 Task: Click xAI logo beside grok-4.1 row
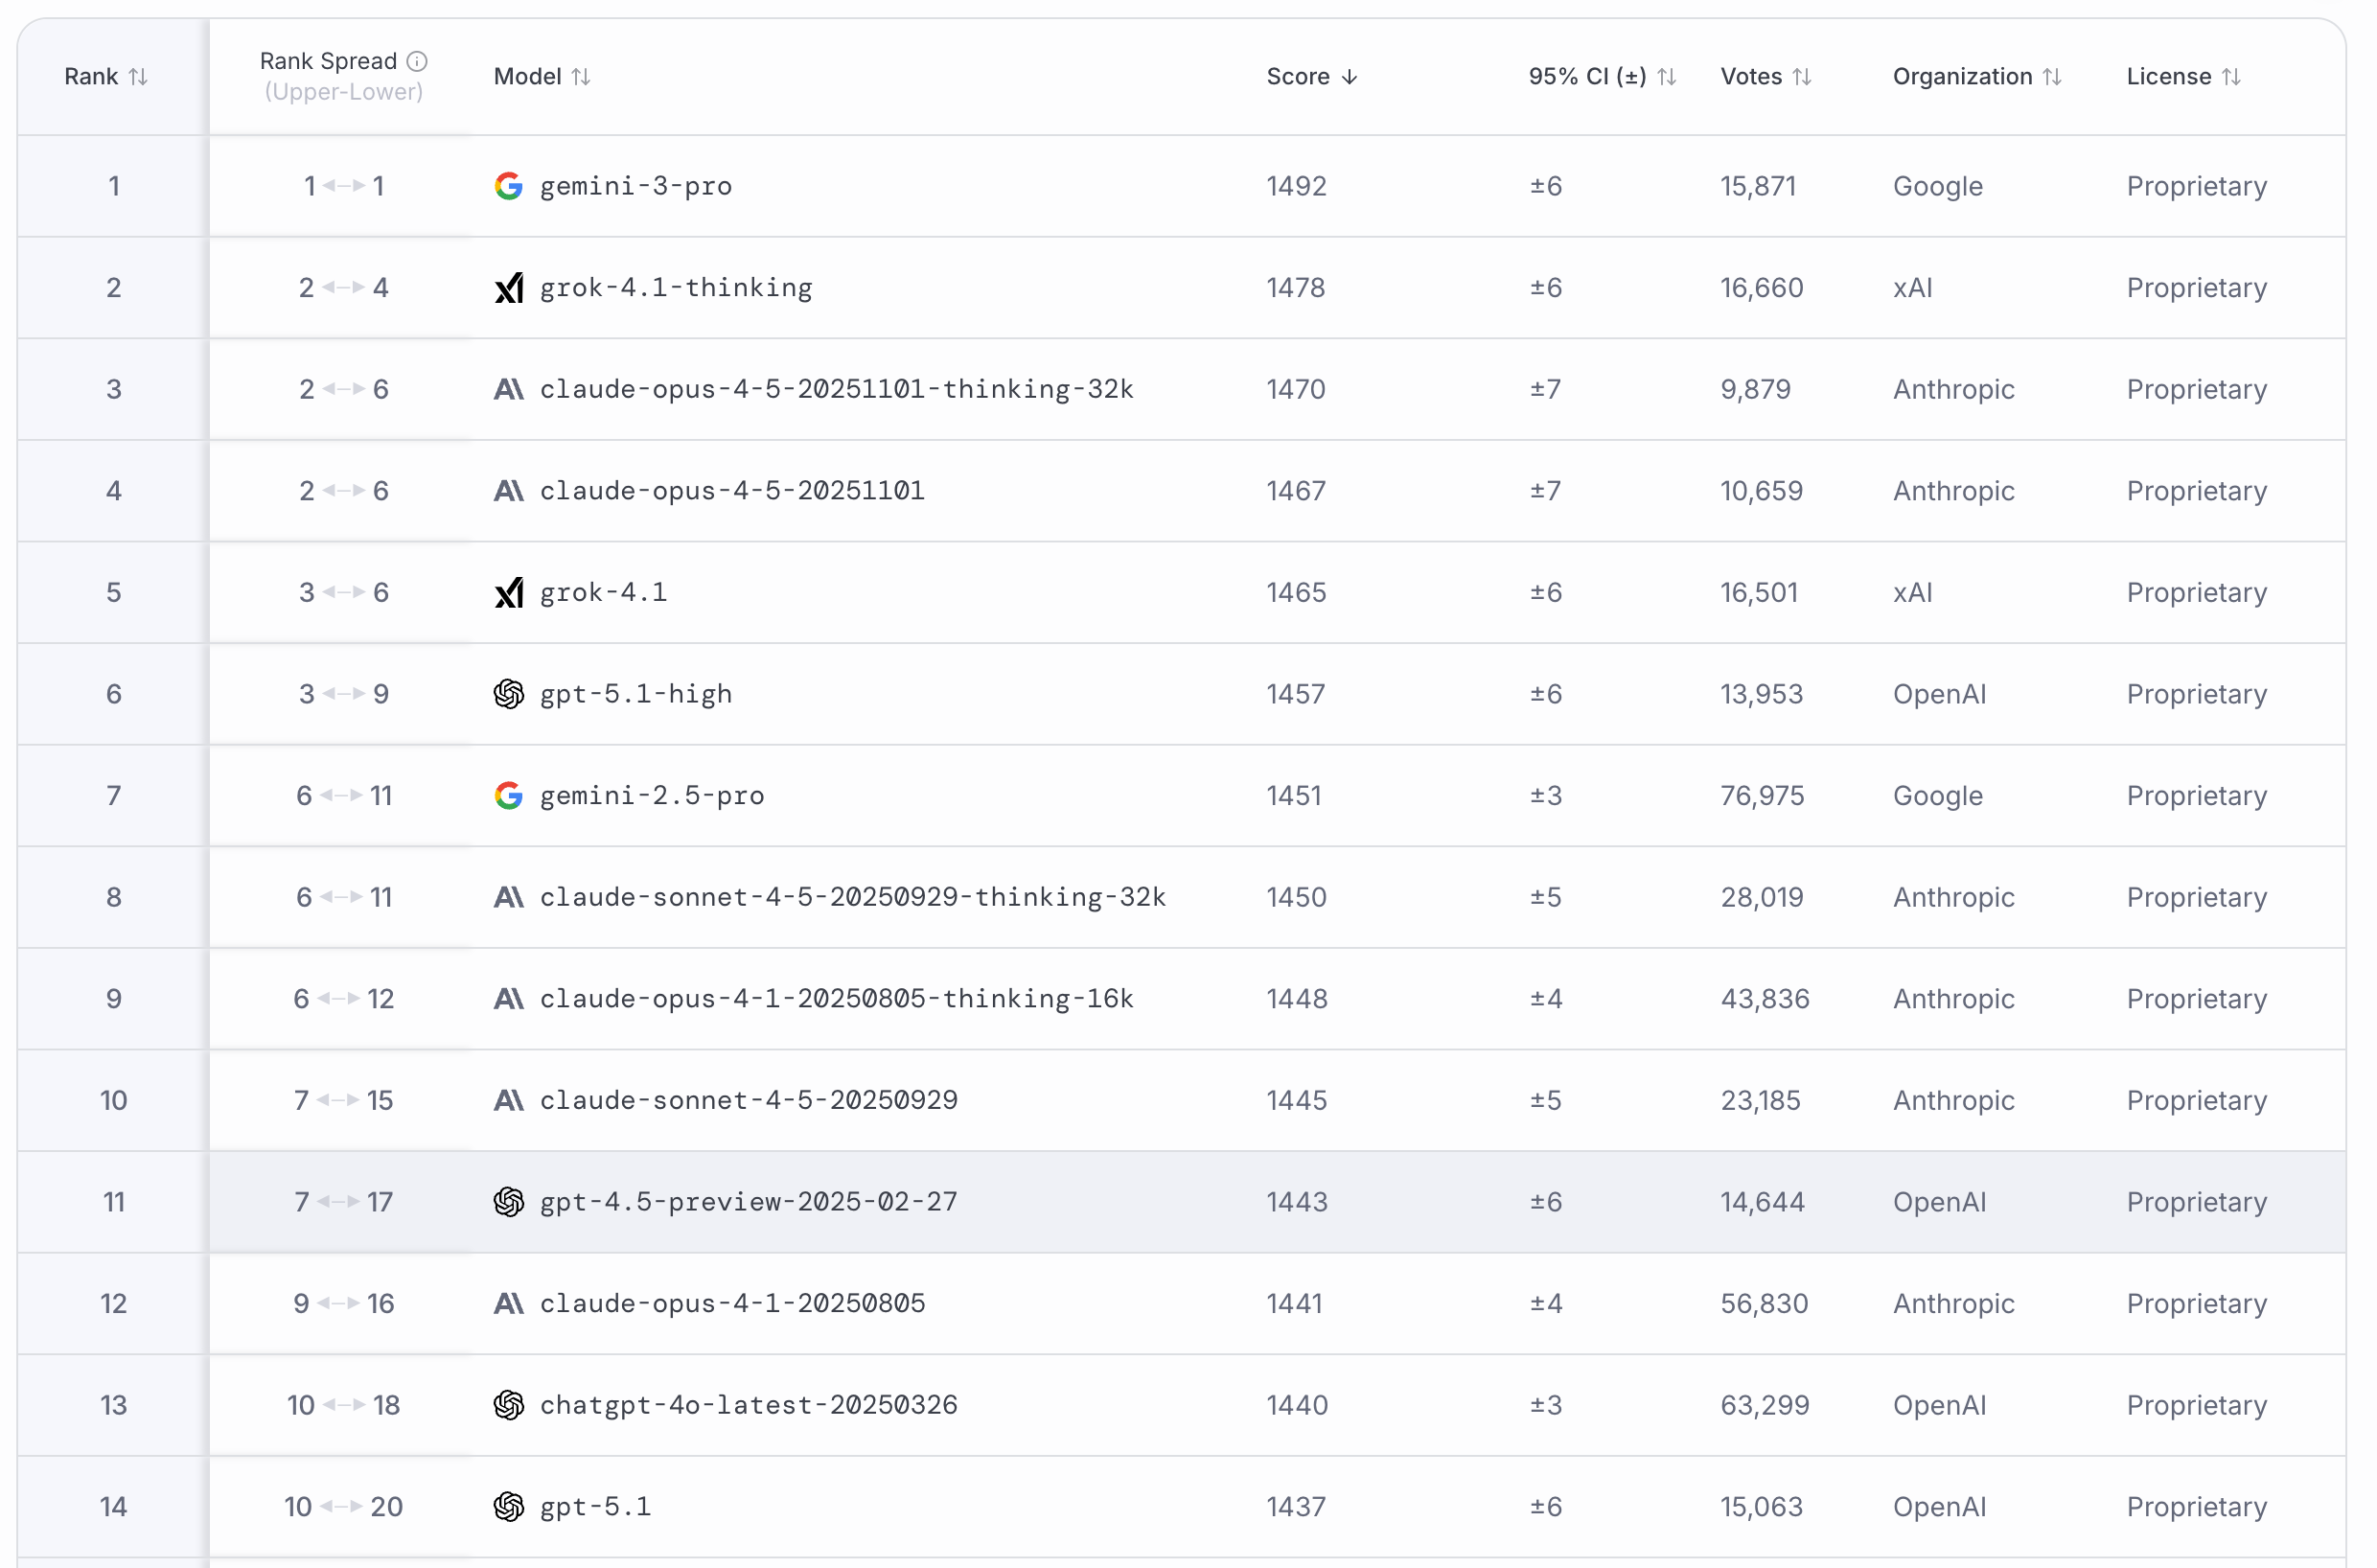pyautogui.click(x=508, y=593)
